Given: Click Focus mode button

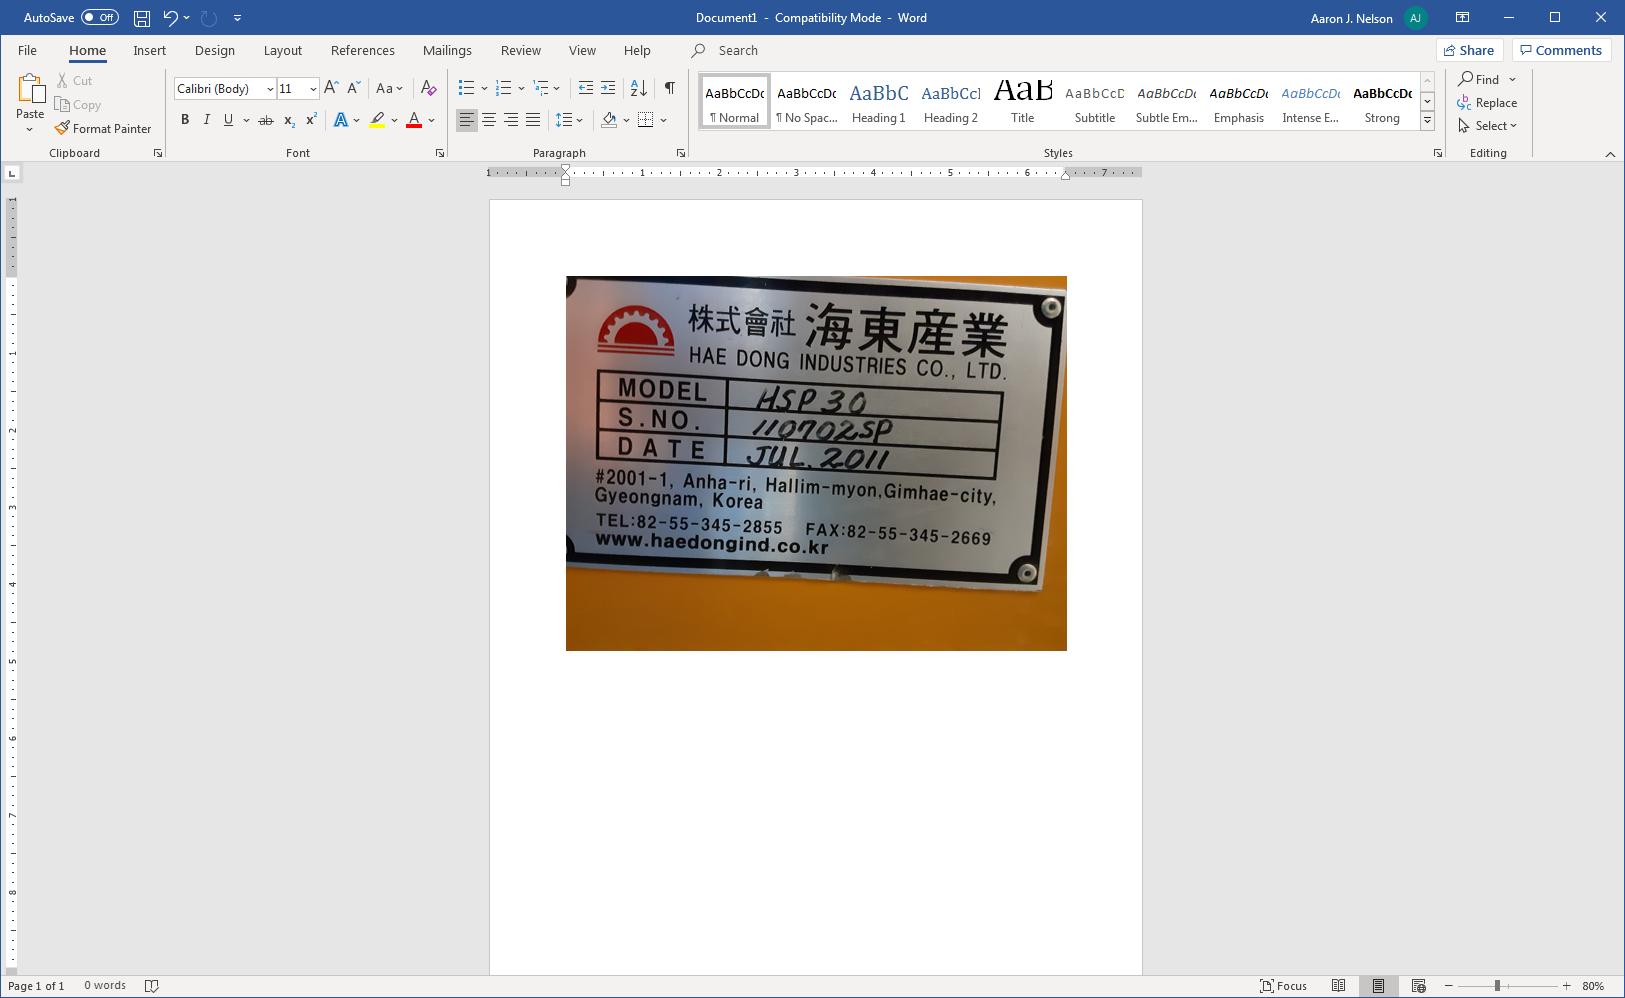Looking at the screenshot, I should click(x=1283, y=986).
